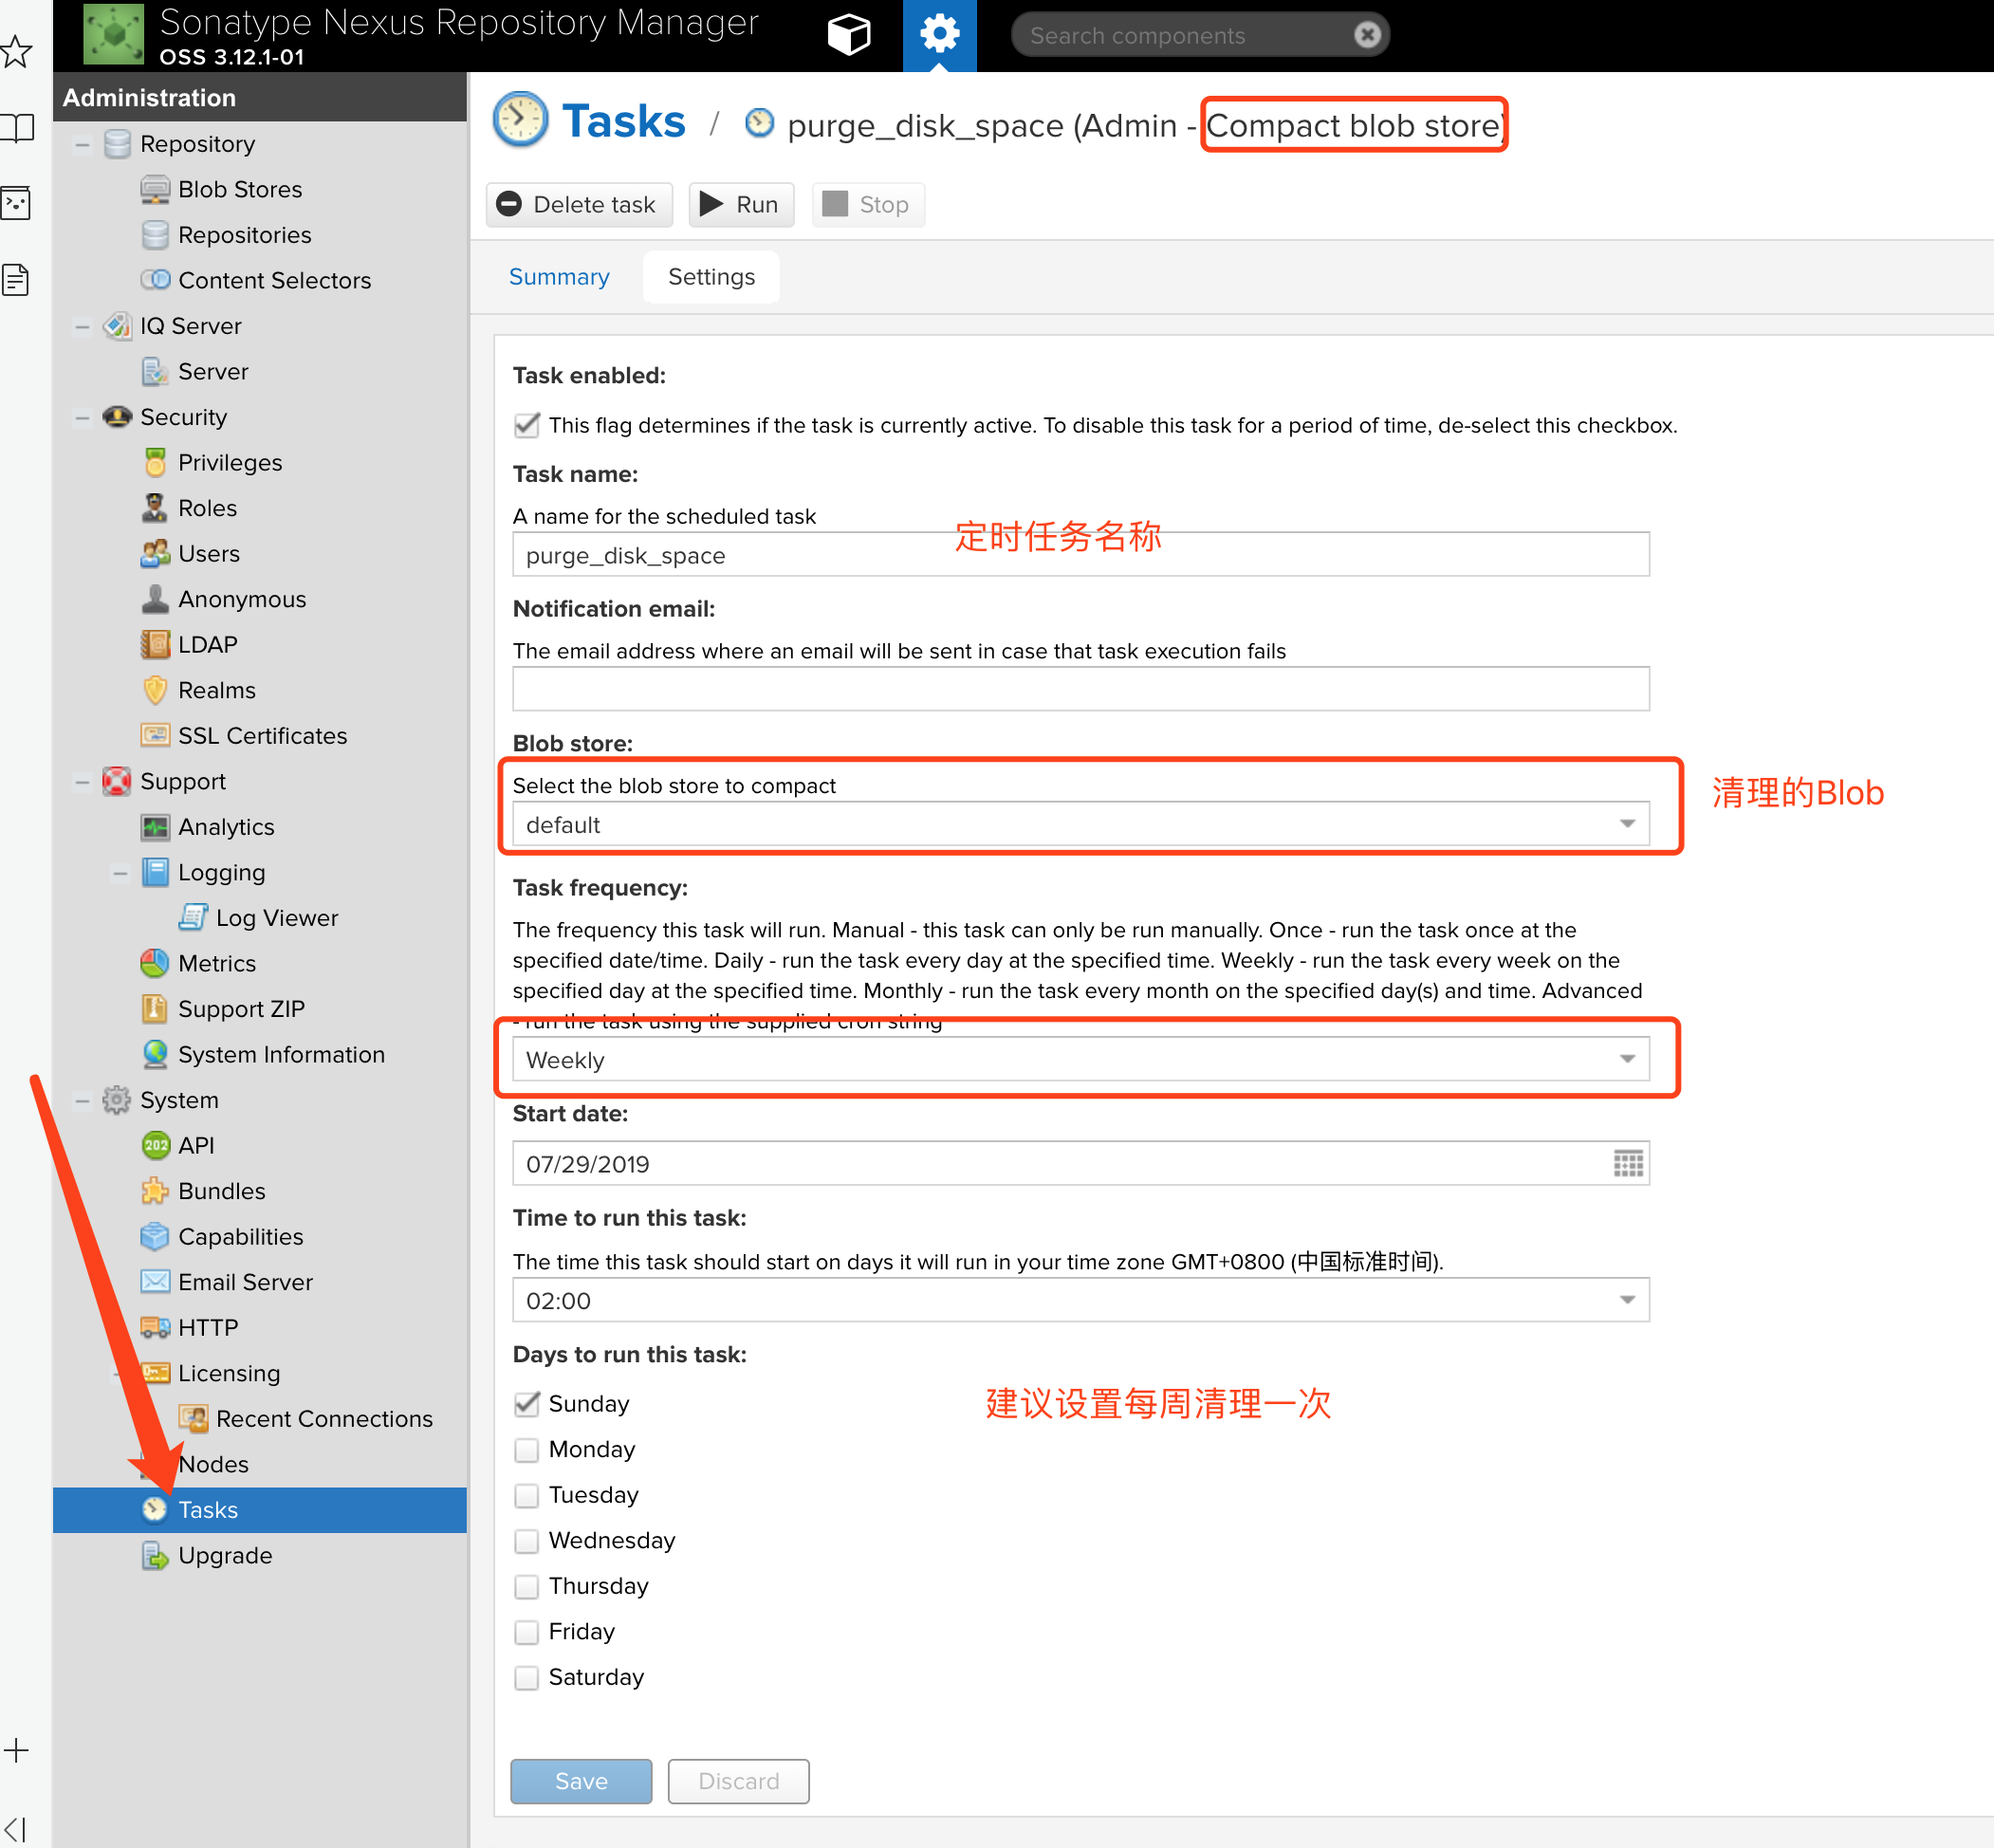1994x1848 pixels.
Task: Open the browse cube icon in header
Action: click(849, 35)
